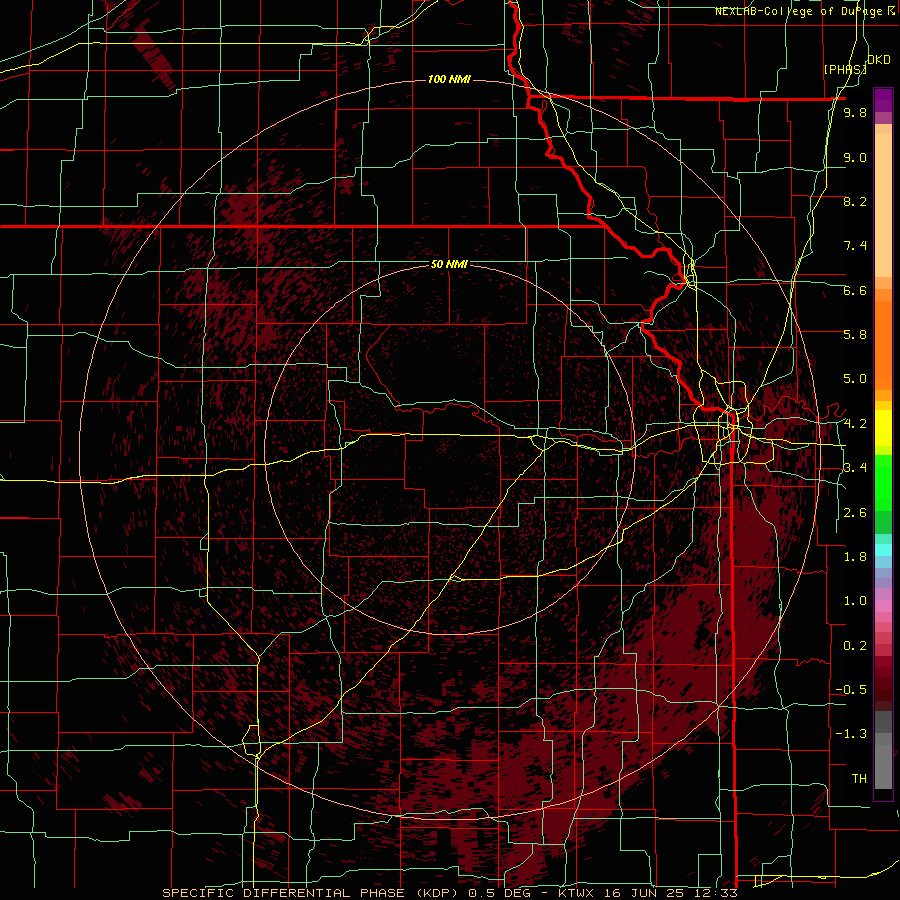Click the 5.8 value on color scale
900x900 pixels.
pyautogui.click(x=855, y=335)
